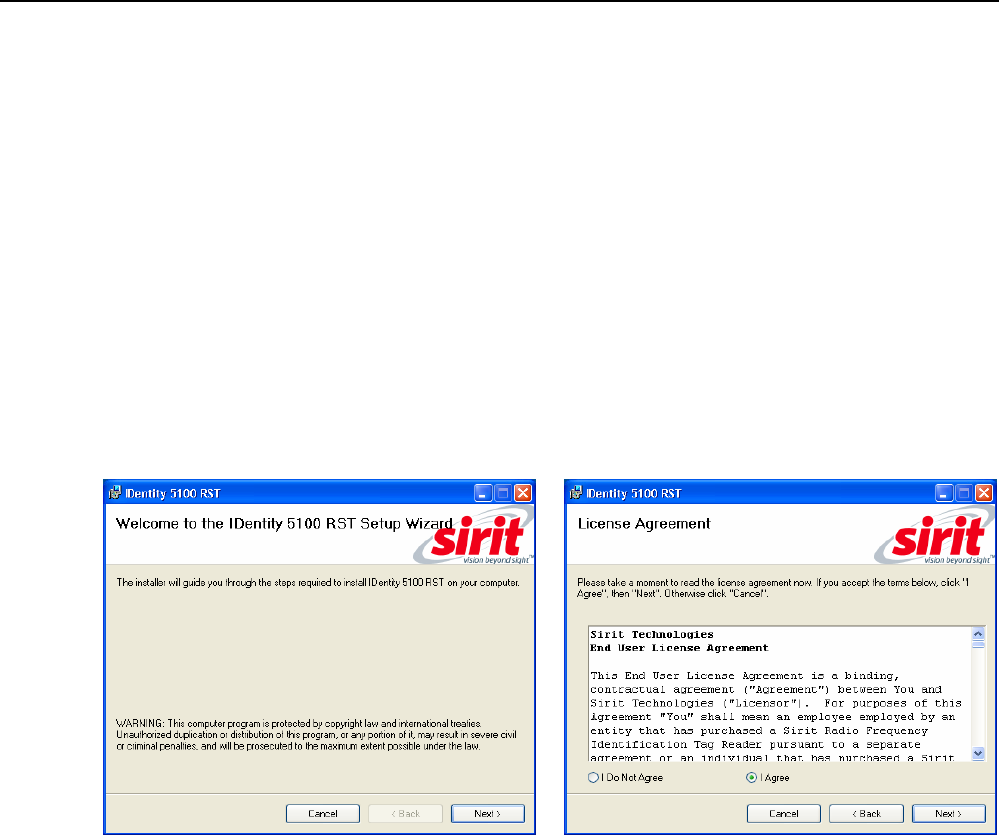Click the license text scrollbar up arrow

pyautogui.click(x=979, y=634)
